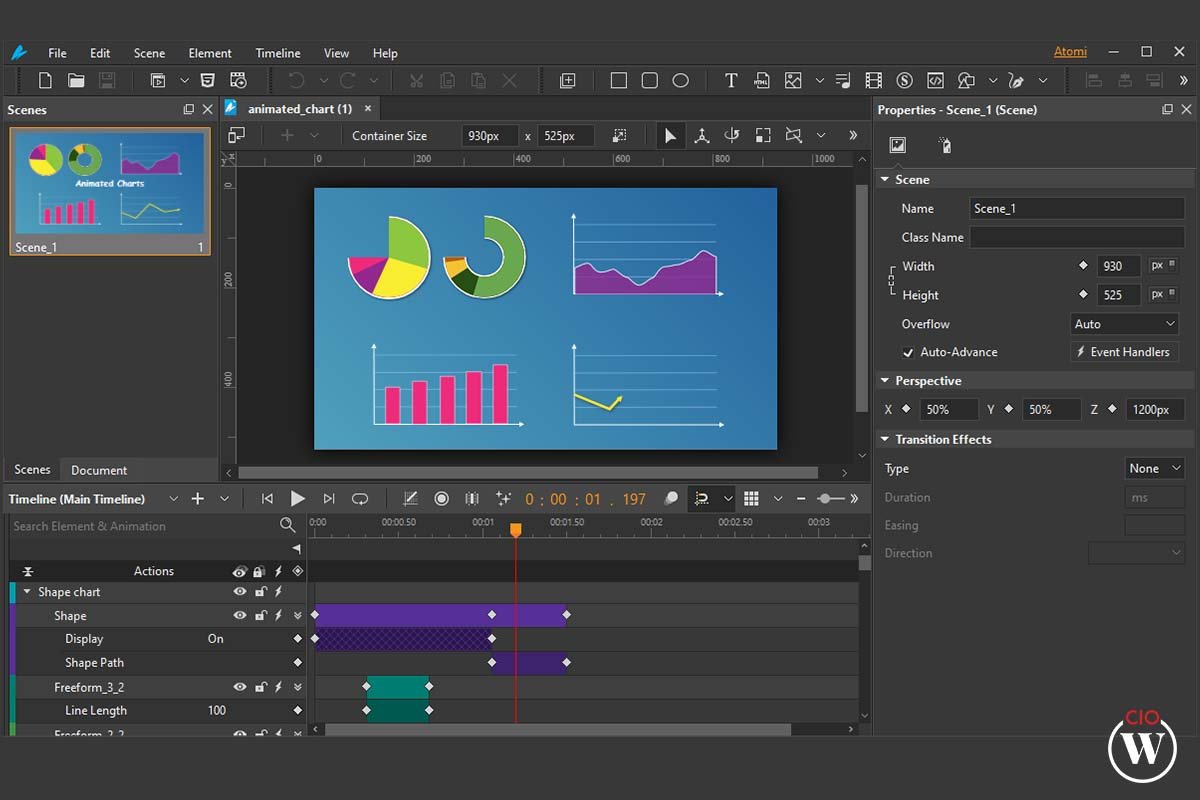Open the Shapes library icon
The image size is (1200, 800).
click(x=966, y=81)
